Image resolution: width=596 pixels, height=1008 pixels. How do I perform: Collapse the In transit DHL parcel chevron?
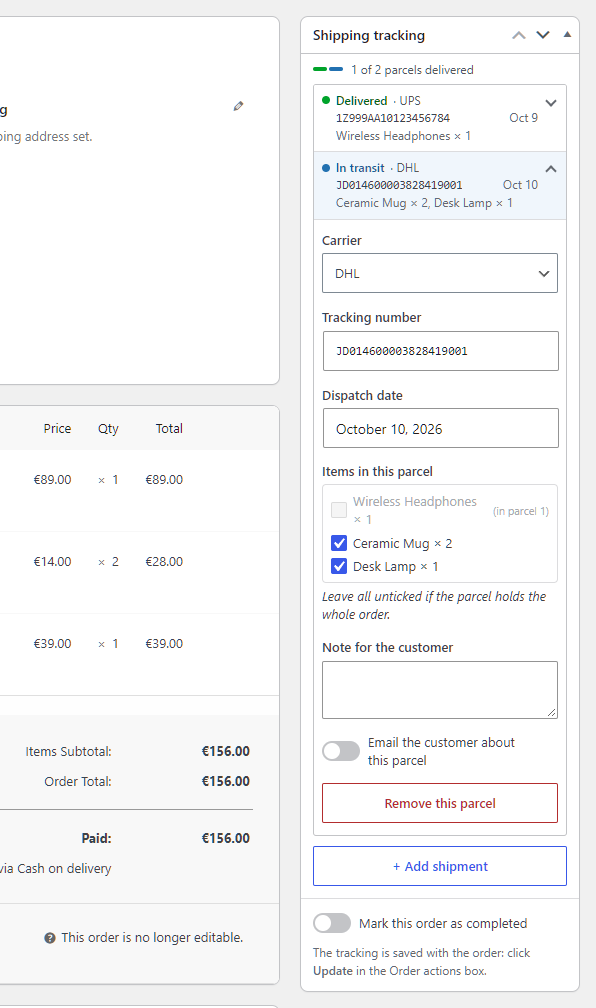point(551,169)
